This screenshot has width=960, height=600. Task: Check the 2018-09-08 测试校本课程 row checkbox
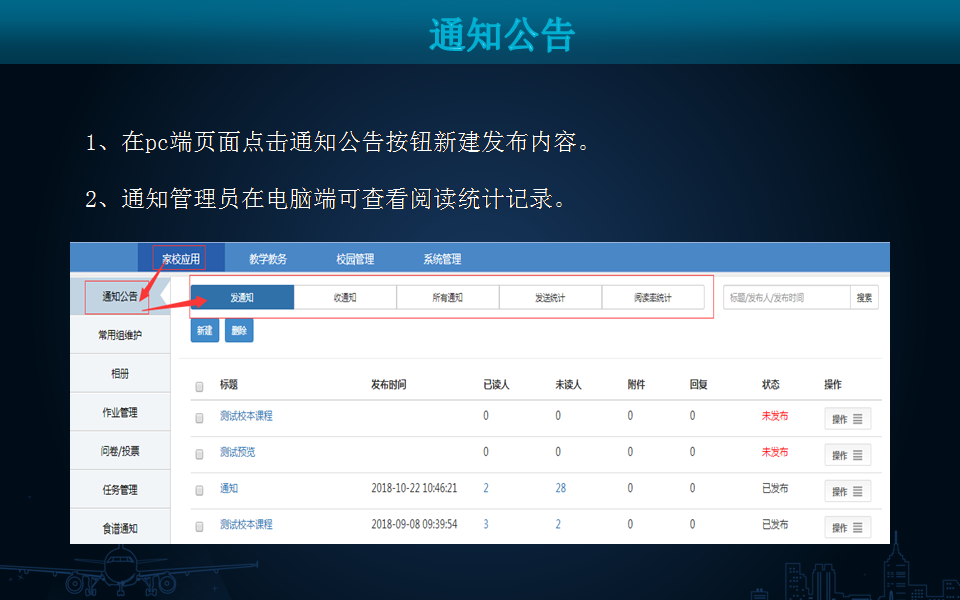pyautogui.click(x=200, y=526)
